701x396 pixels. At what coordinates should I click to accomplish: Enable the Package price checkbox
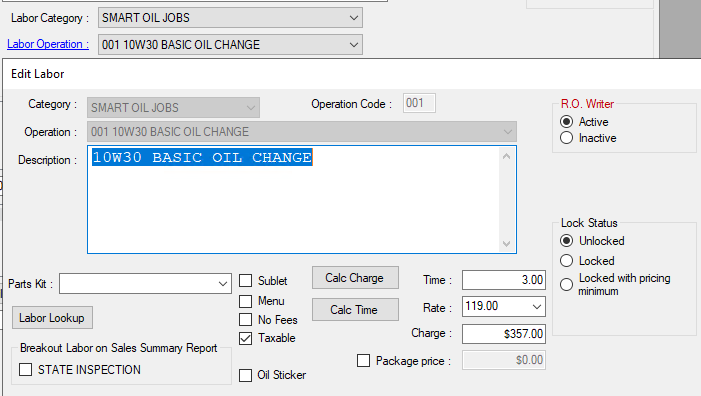coord(363,361)
